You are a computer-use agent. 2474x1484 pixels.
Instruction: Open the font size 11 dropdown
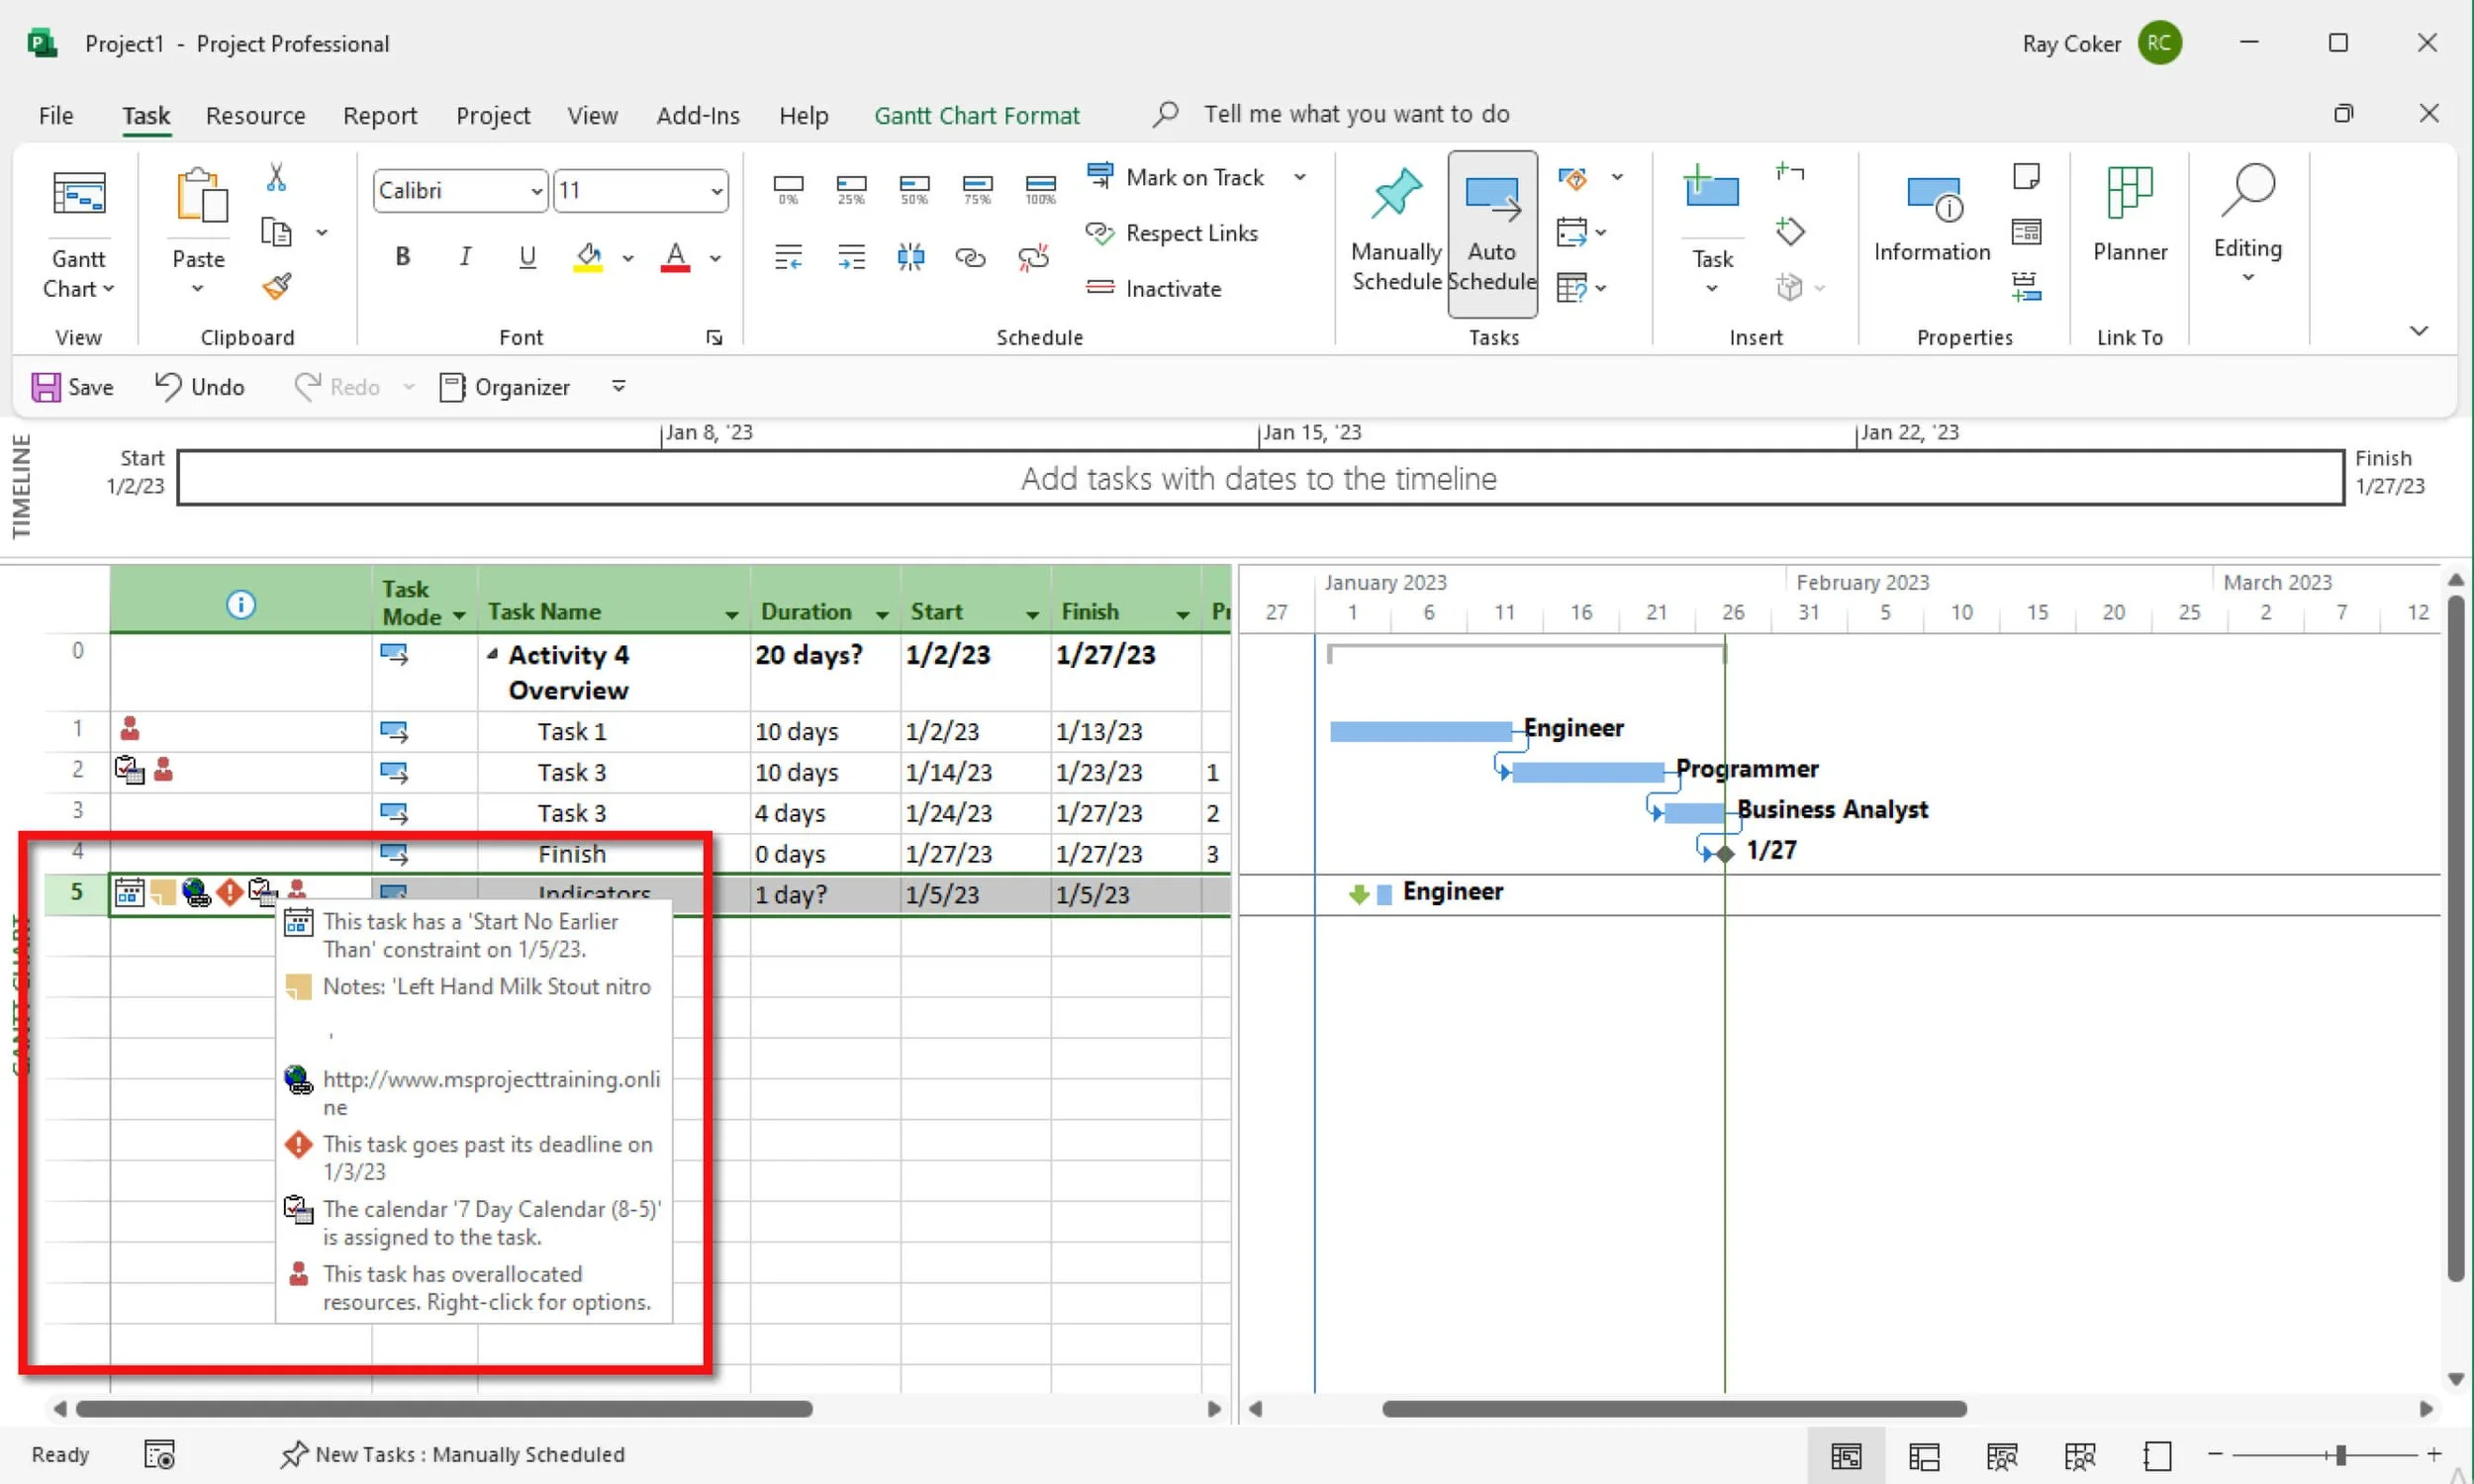click(x=716, y=191)
